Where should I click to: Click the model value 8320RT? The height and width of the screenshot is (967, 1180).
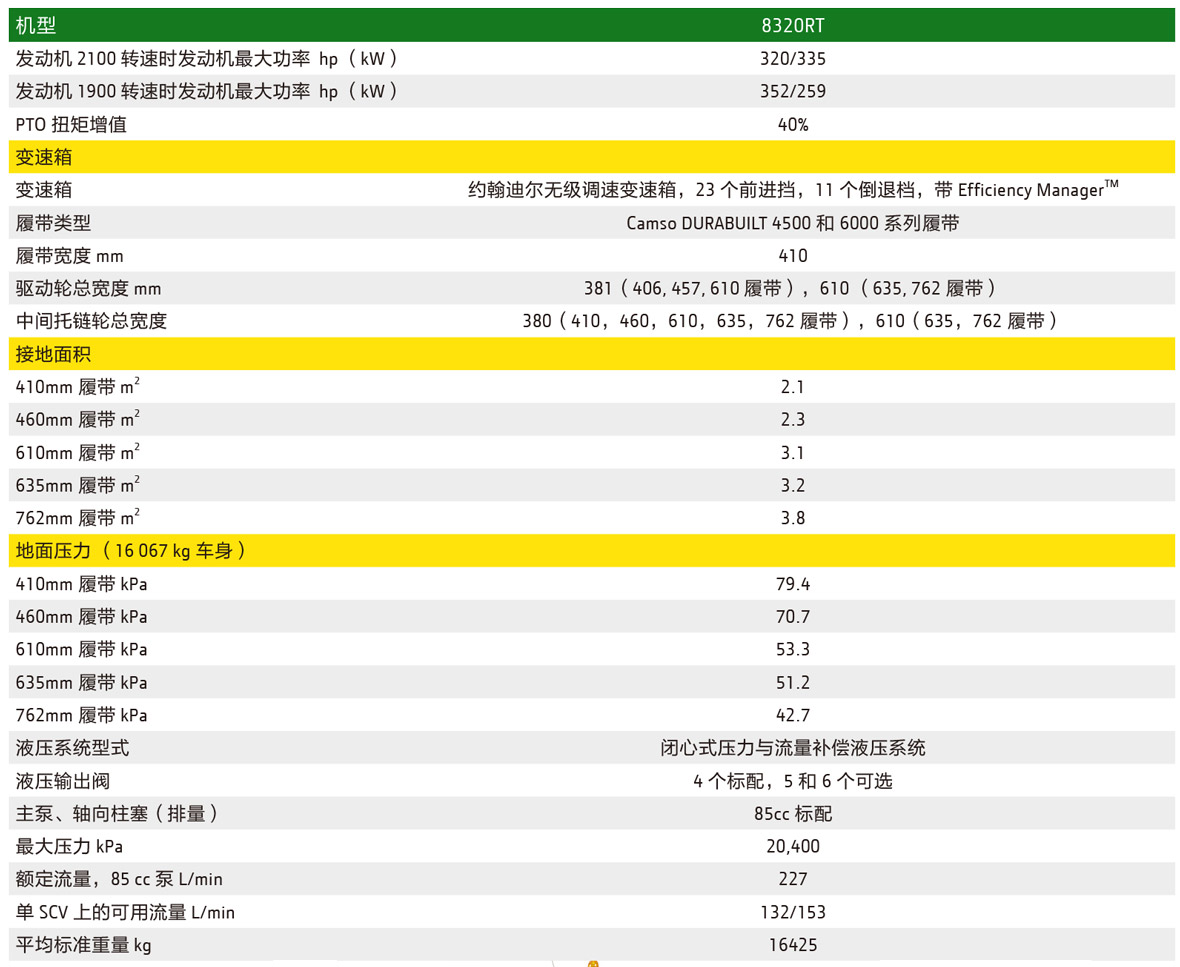click(792, 26)
